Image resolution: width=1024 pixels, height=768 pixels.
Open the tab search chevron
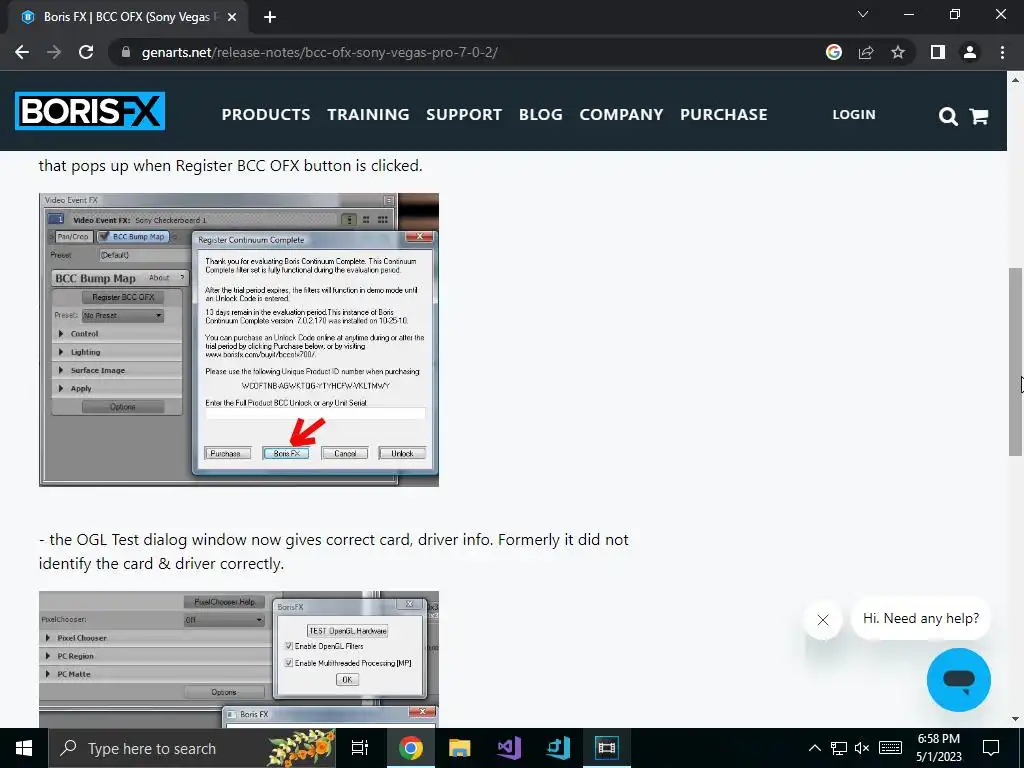[863, 14]
